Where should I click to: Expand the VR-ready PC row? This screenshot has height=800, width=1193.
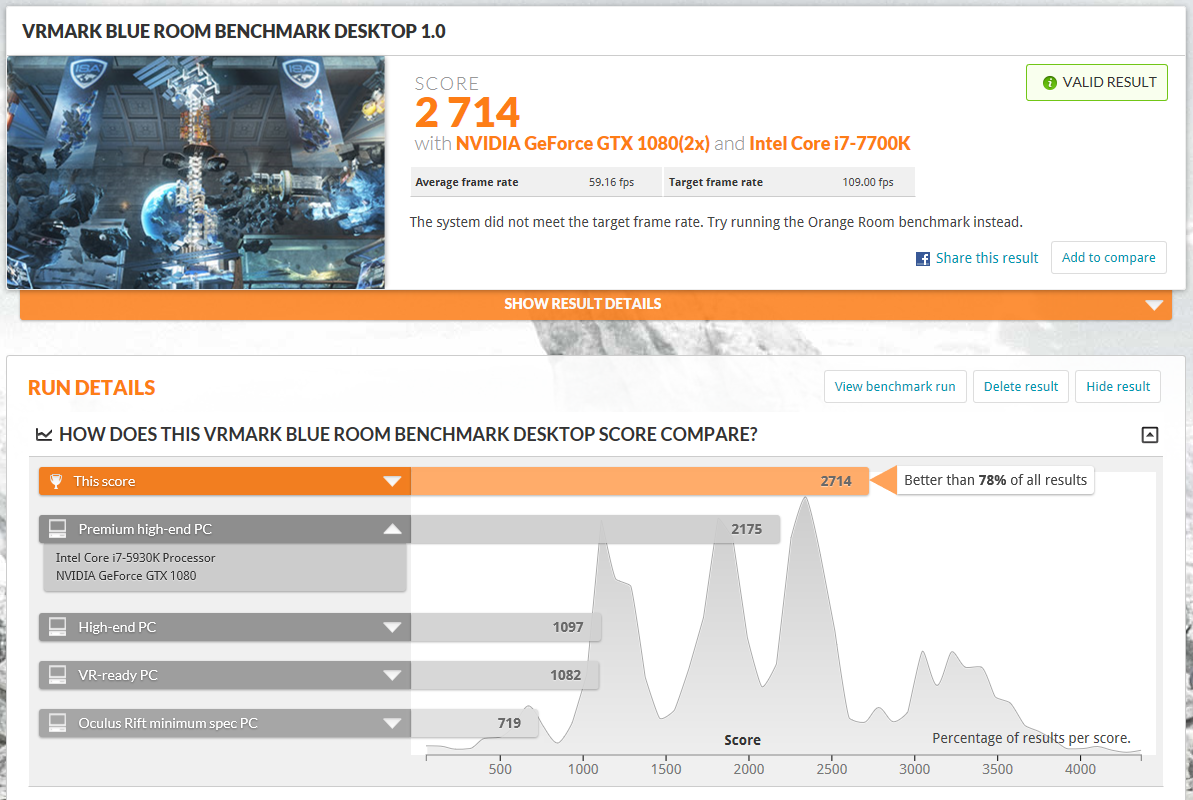[392, 675]
